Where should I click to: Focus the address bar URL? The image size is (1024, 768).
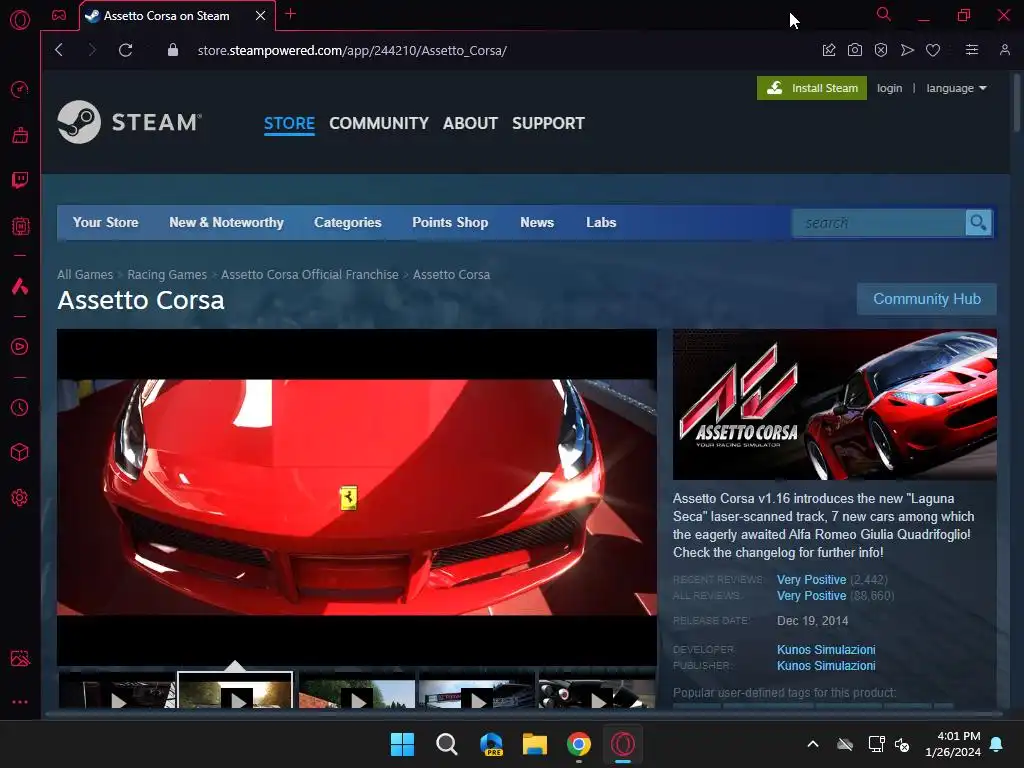[352, 50]
